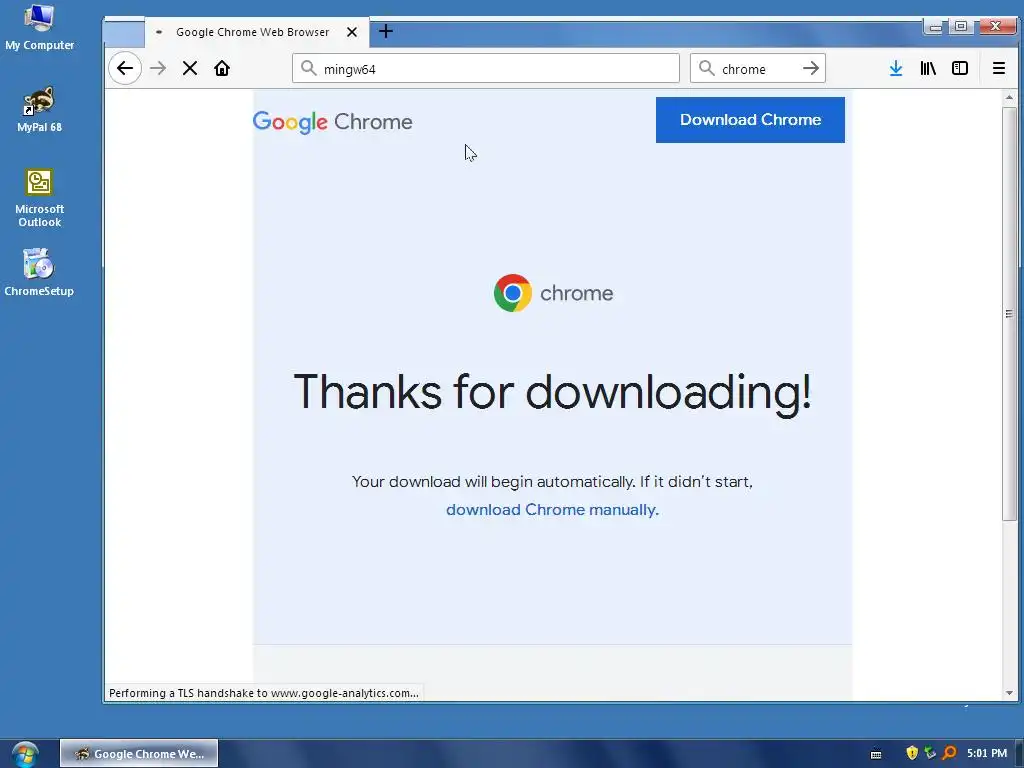
Task: Click the yellow security shield tray icon
Action: 912,753
